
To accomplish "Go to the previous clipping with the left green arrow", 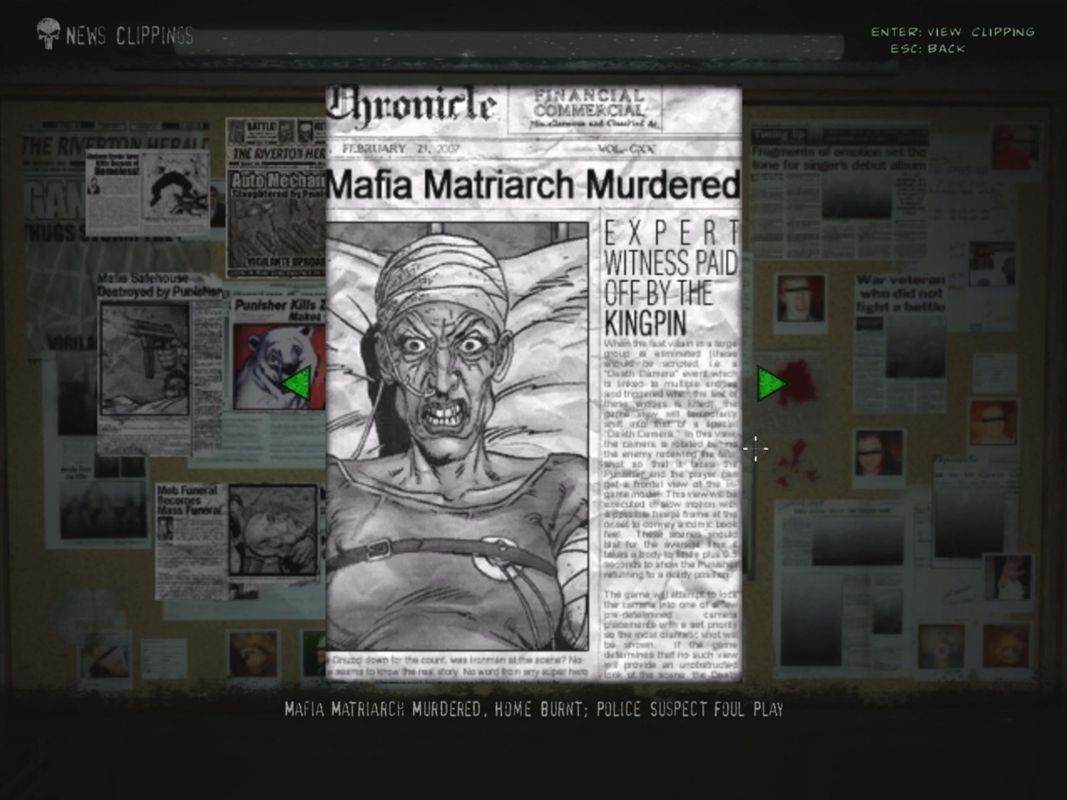I will tap(297, 383).
